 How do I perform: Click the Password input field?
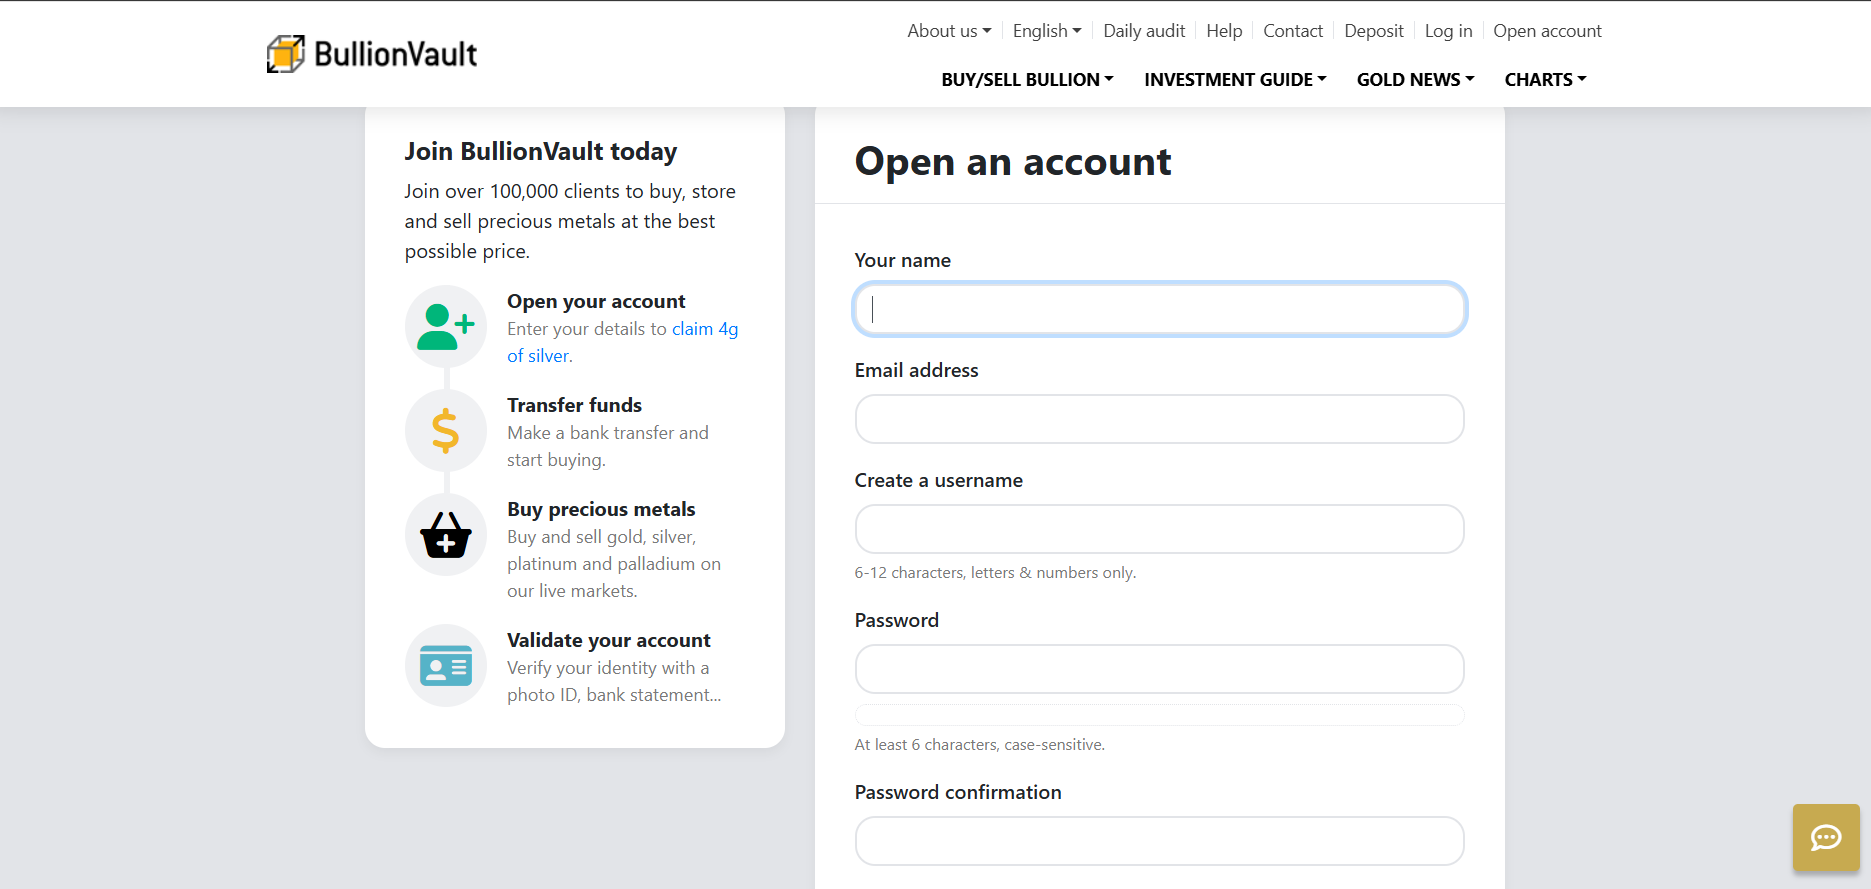tap(1160, 669)
